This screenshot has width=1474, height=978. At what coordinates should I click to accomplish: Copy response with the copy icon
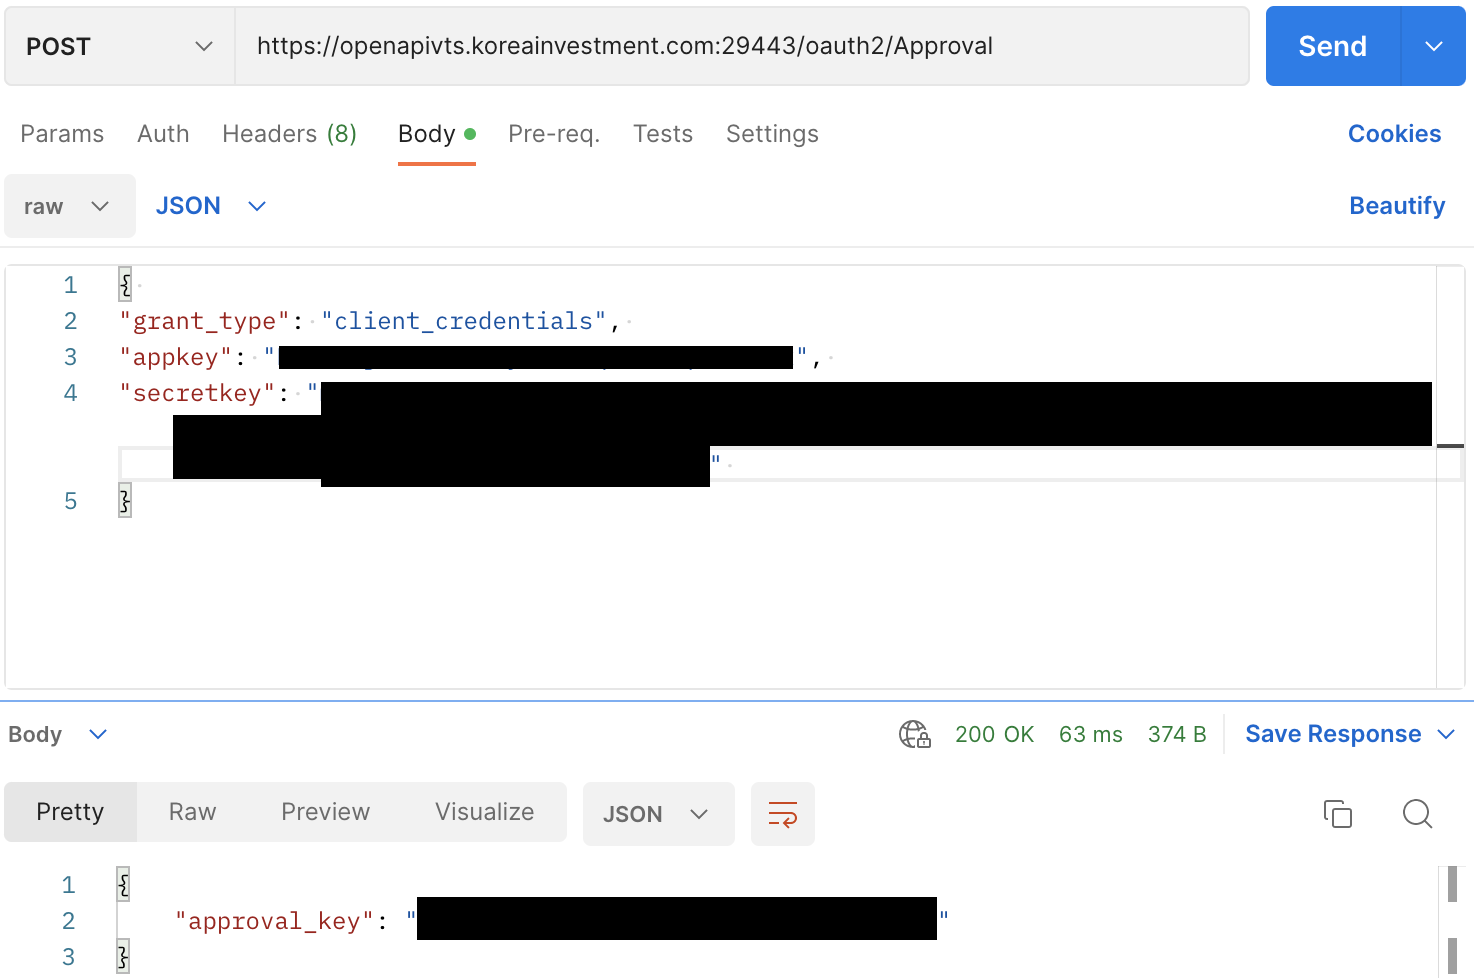(1338, 814)
